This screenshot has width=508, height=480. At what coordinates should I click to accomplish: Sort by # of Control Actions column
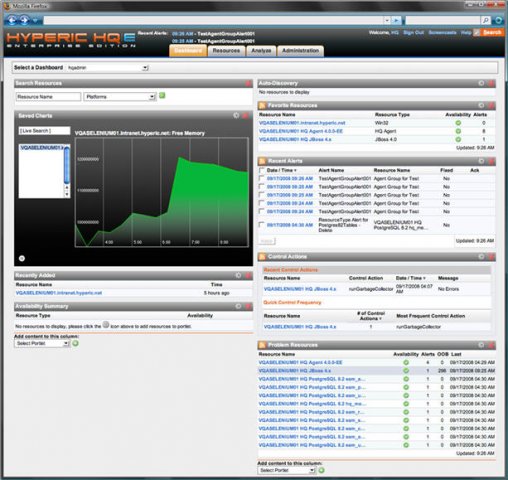(x=371, y=316)
